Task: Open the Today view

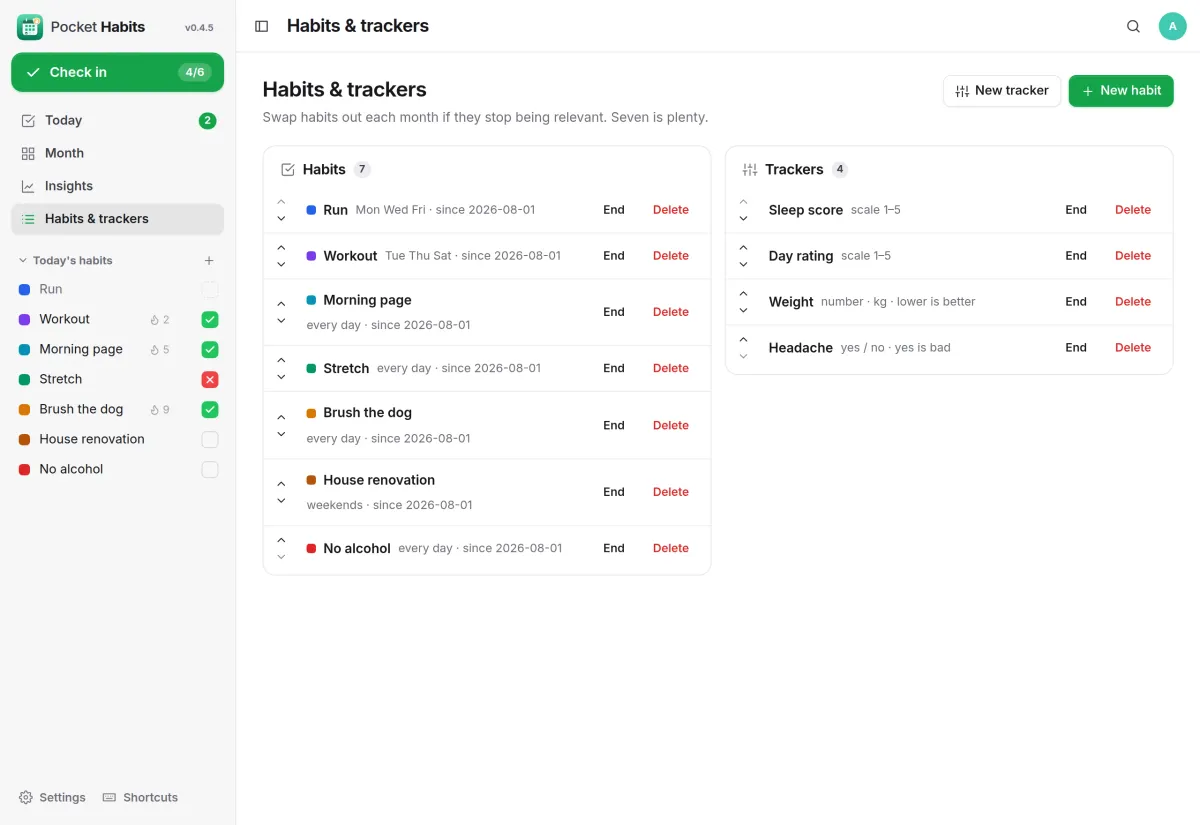Action: click(118, 121)
